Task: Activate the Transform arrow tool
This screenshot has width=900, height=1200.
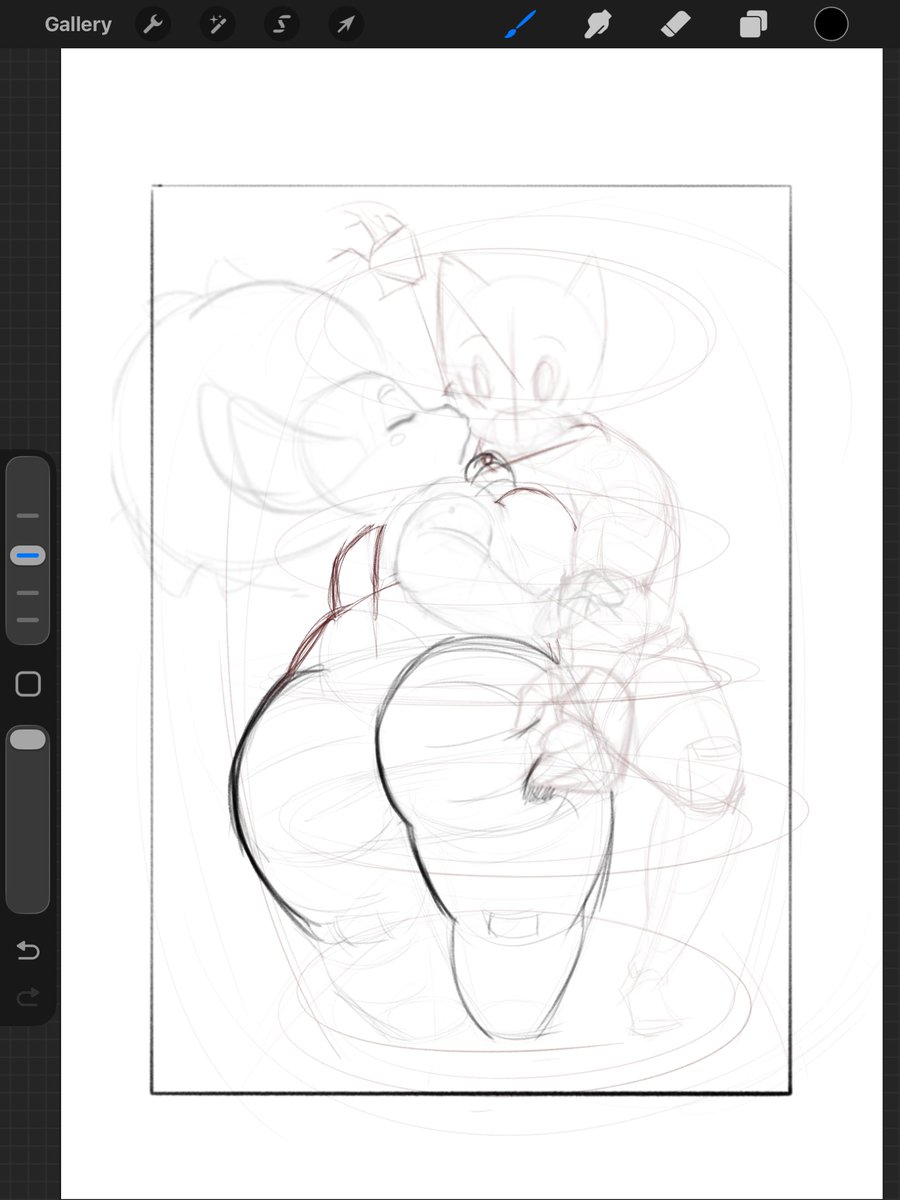Action: coord(346,25)
